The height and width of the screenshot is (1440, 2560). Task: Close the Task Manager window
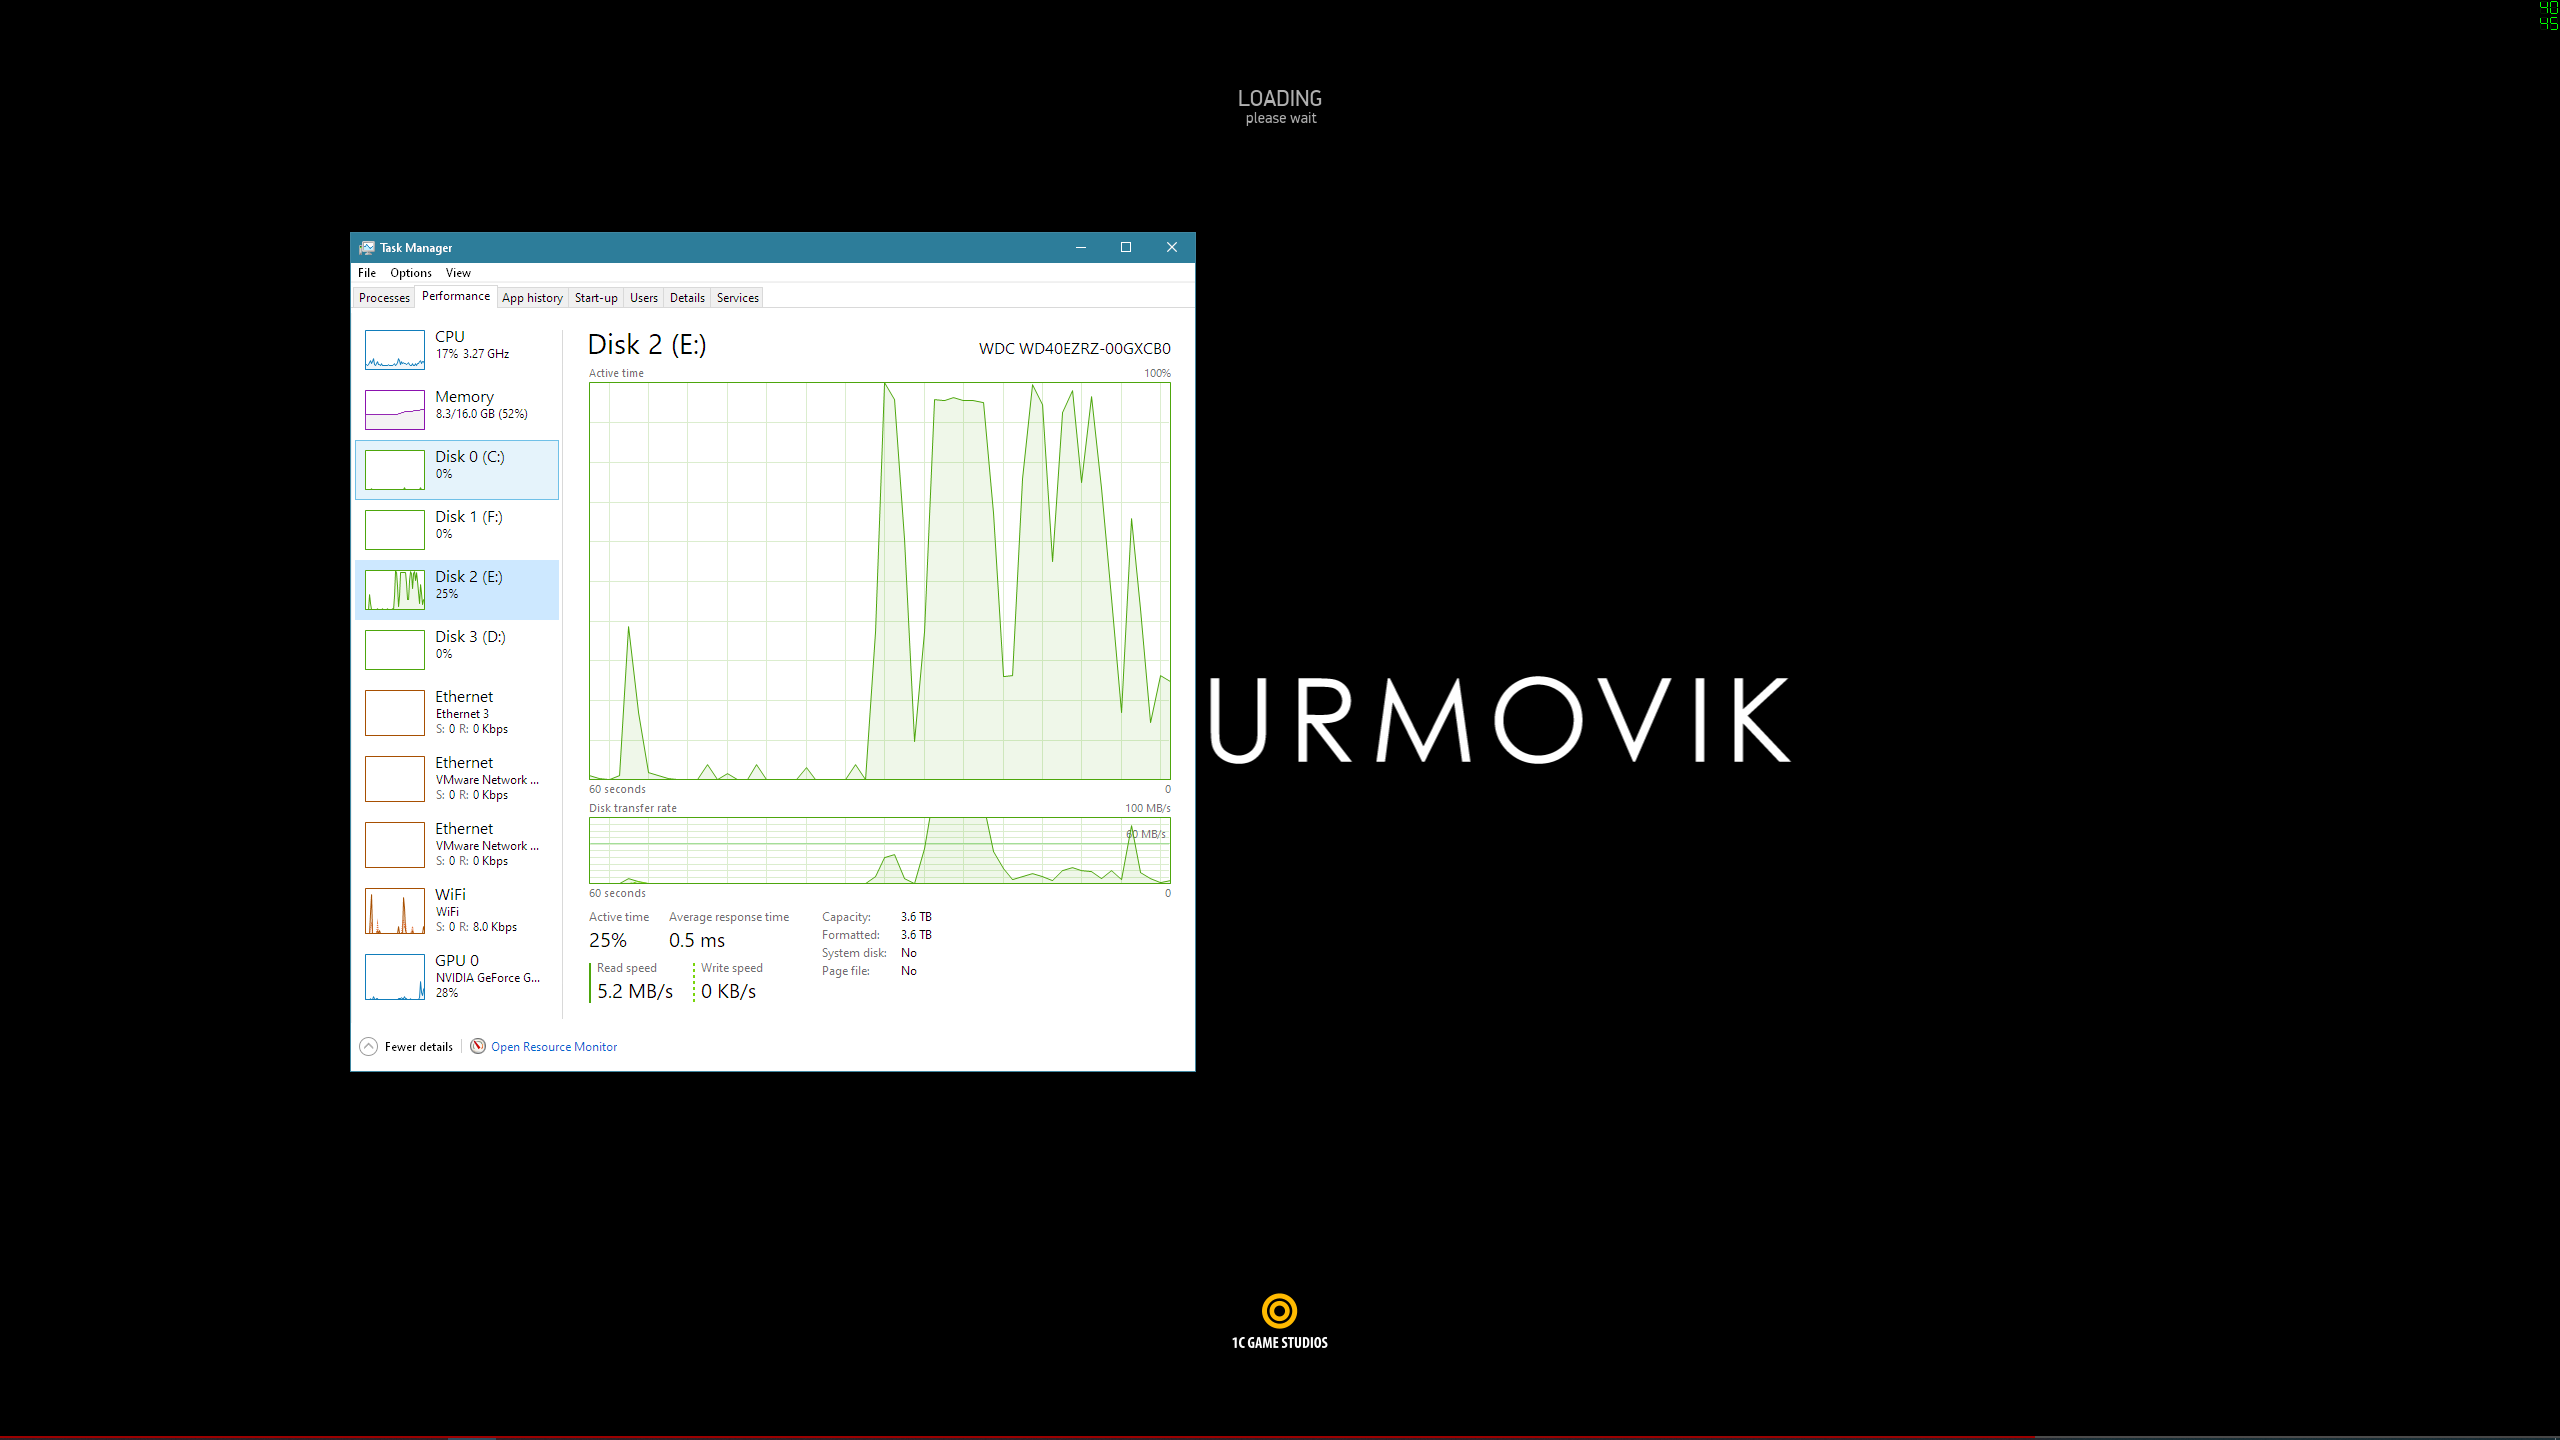(1172, 247)
